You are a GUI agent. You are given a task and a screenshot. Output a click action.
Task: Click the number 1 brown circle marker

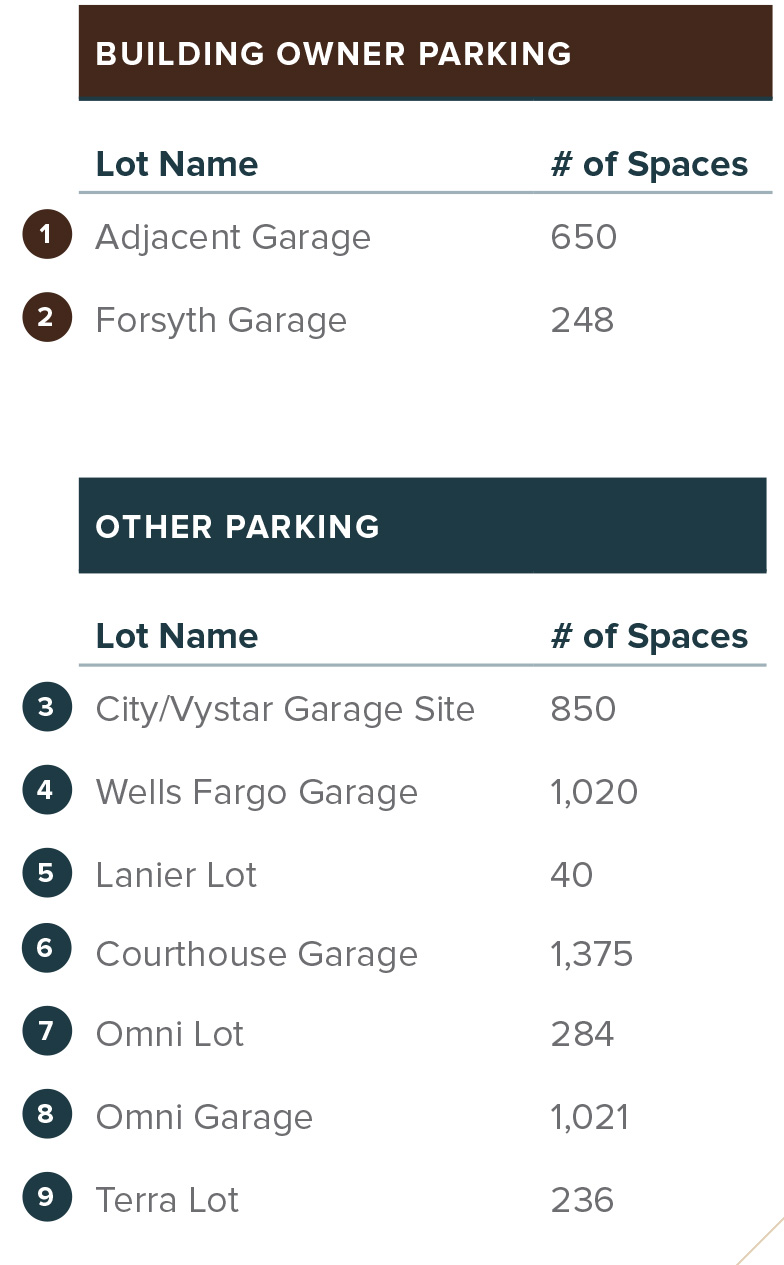46,235
